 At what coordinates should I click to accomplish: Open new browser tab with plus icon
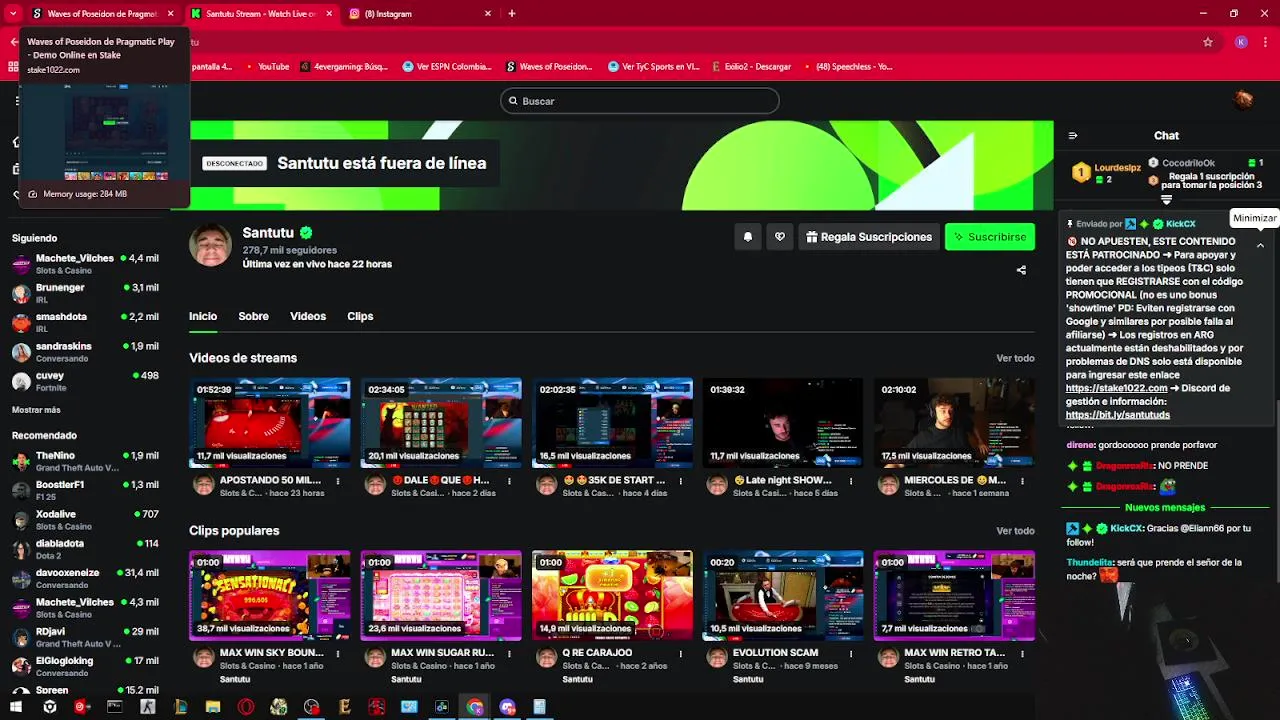tap(512, 14)
